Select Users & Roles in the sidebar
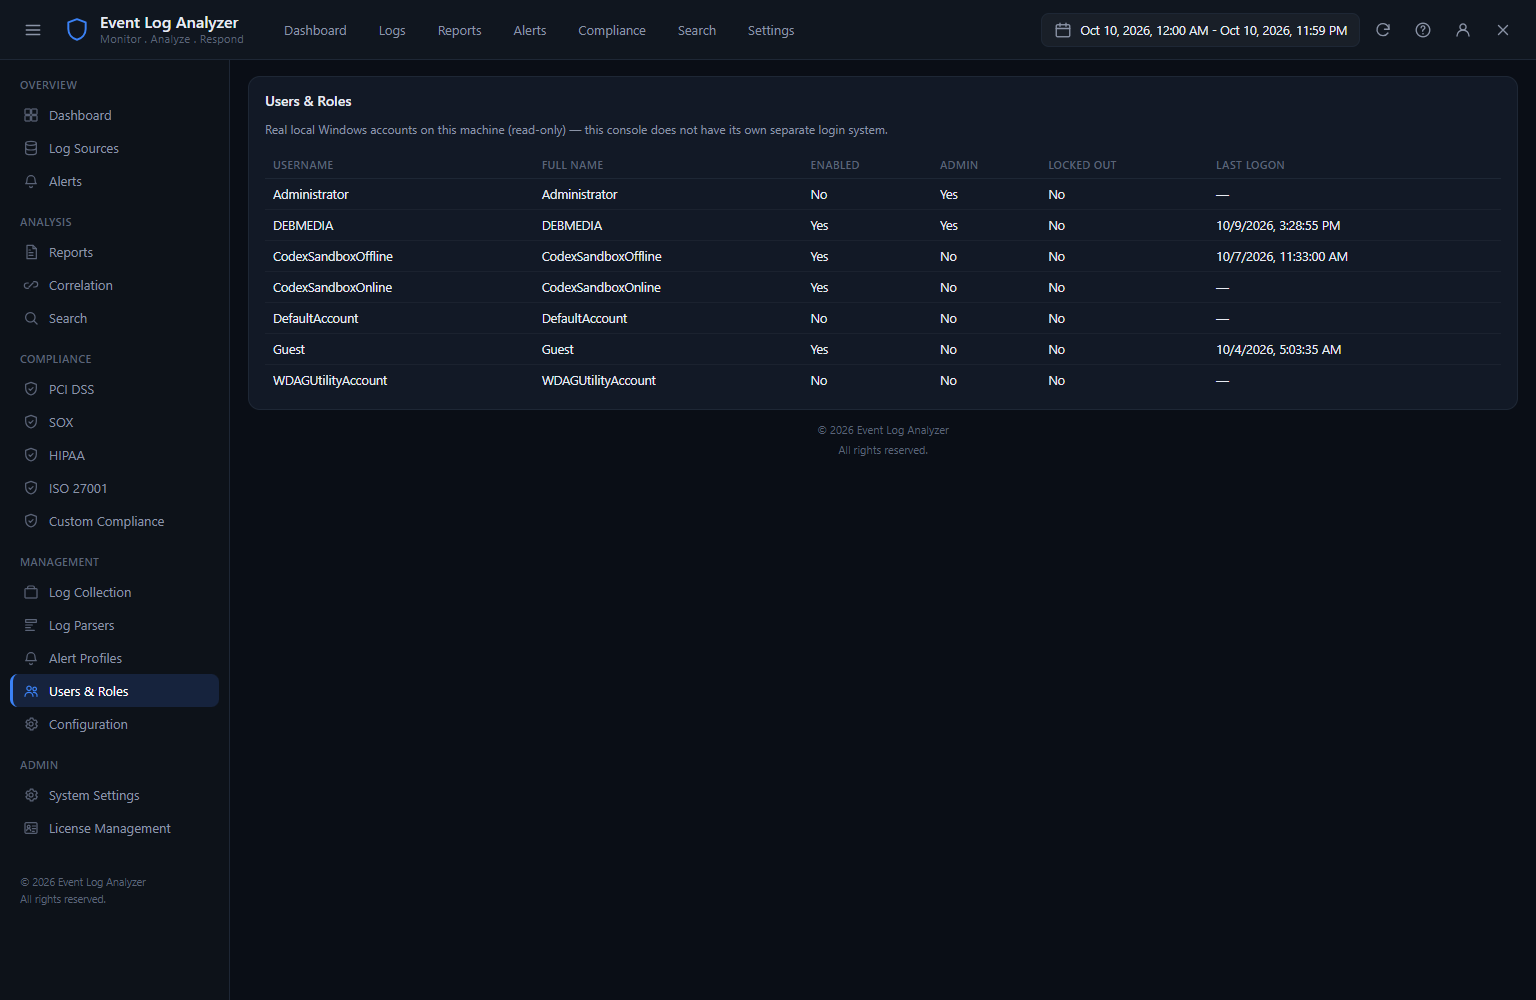Screen dimensions: 1536x1000 [x=114, y=691]
